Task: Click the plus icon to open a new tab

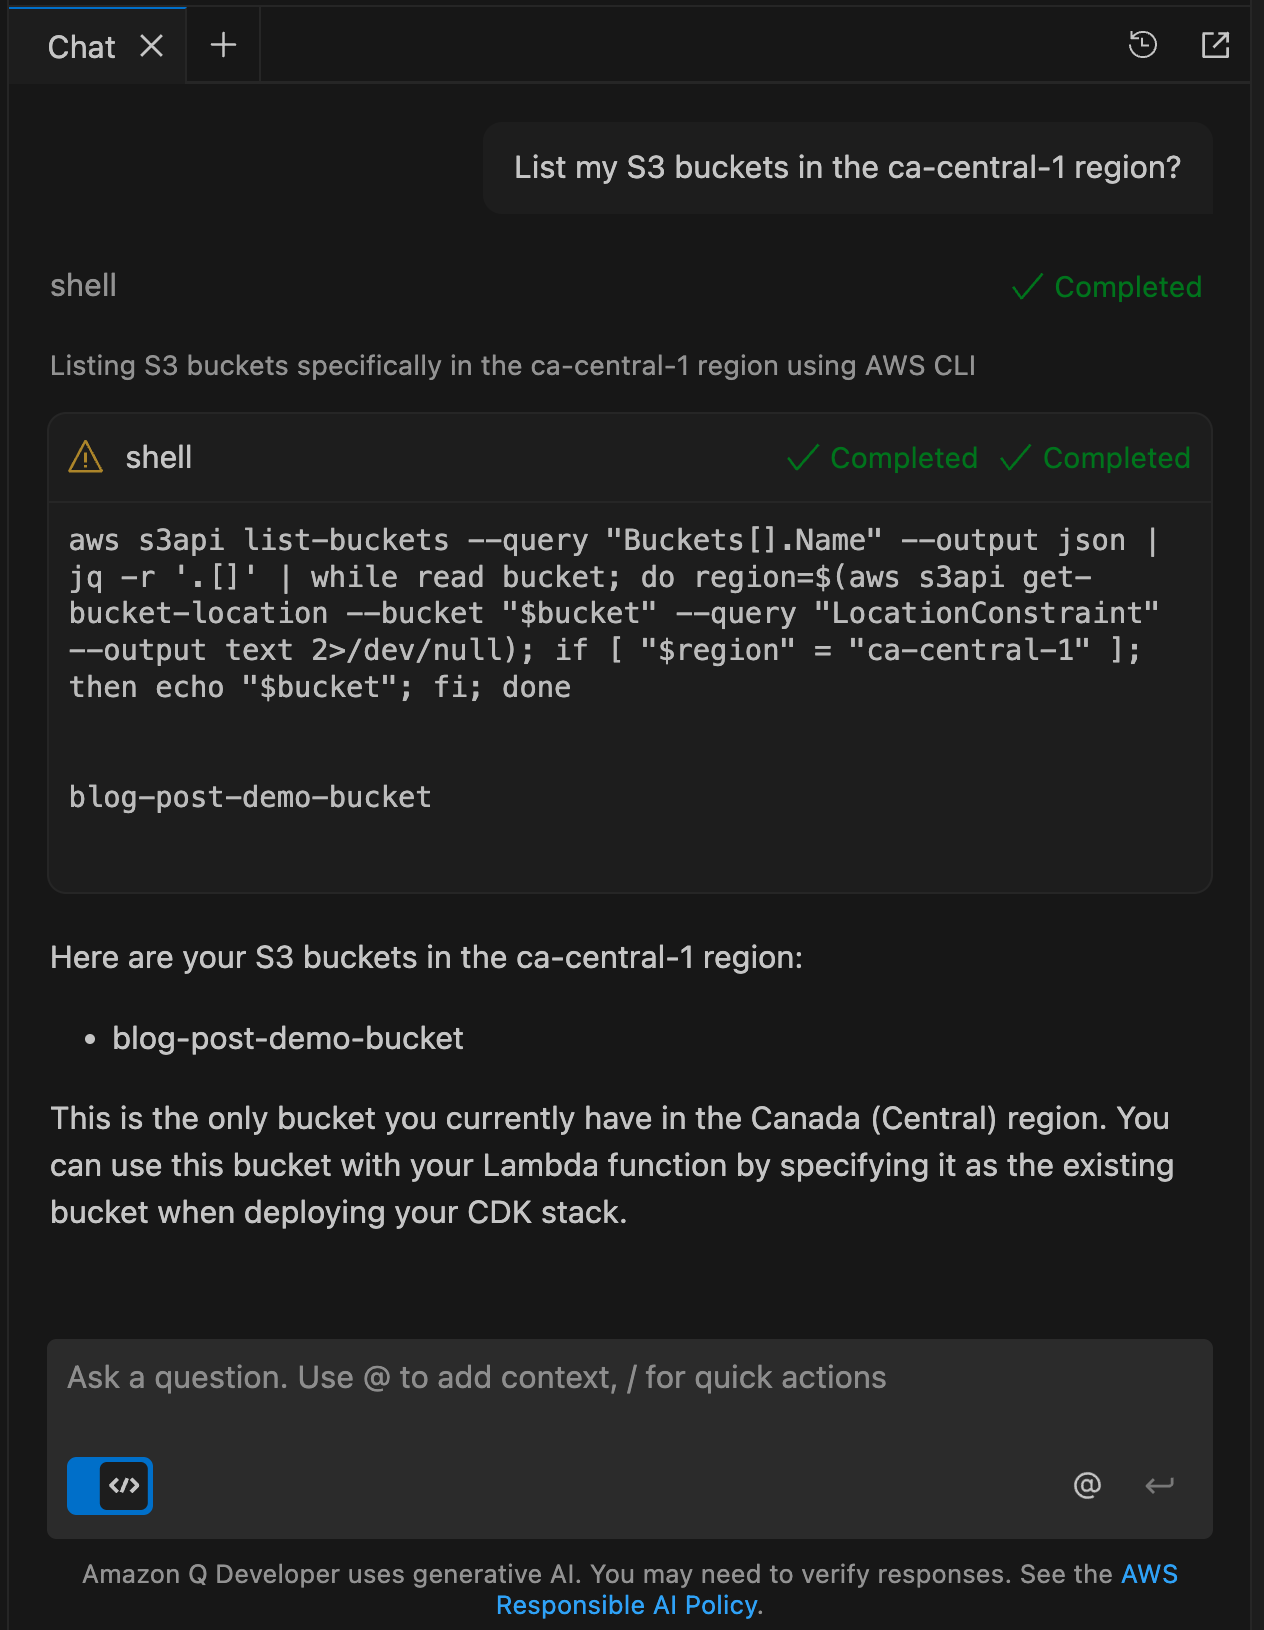Action: 222,44
